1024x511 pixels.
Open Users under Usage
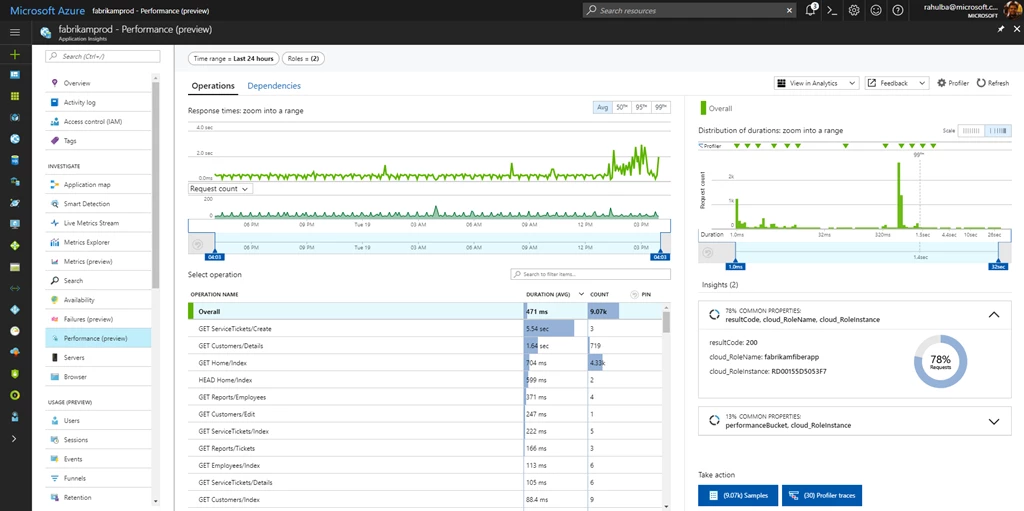98,421
